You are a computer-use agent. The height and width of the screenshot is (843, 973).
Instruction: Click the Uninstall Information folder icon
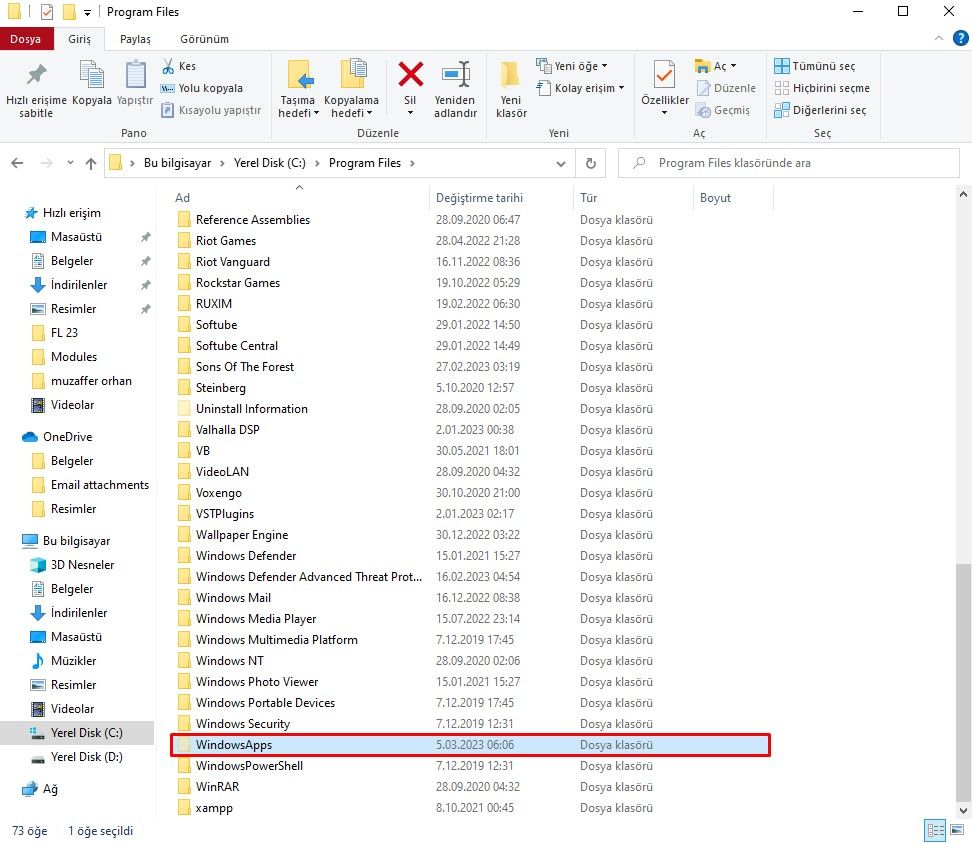point(184,409)
